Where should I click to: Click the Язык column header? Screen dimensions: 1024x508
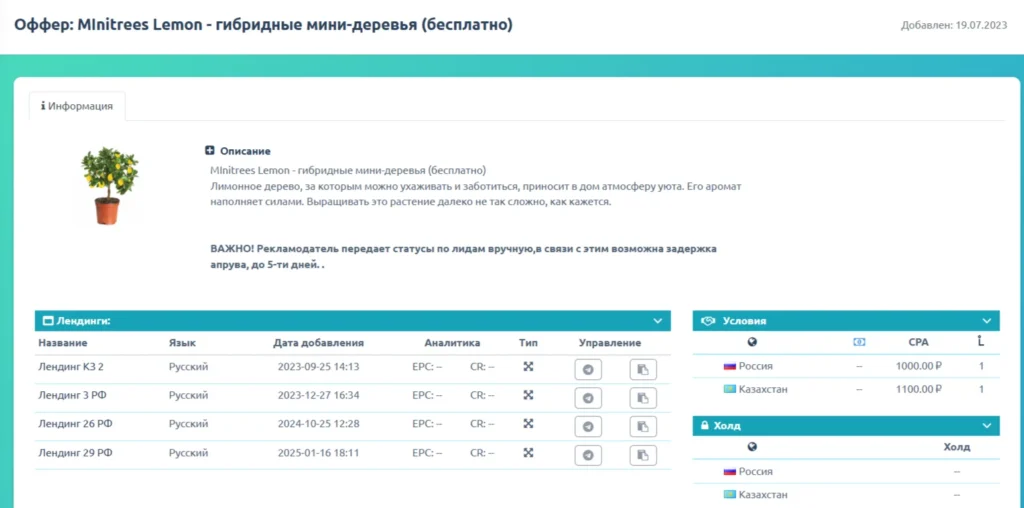(182, 343)
